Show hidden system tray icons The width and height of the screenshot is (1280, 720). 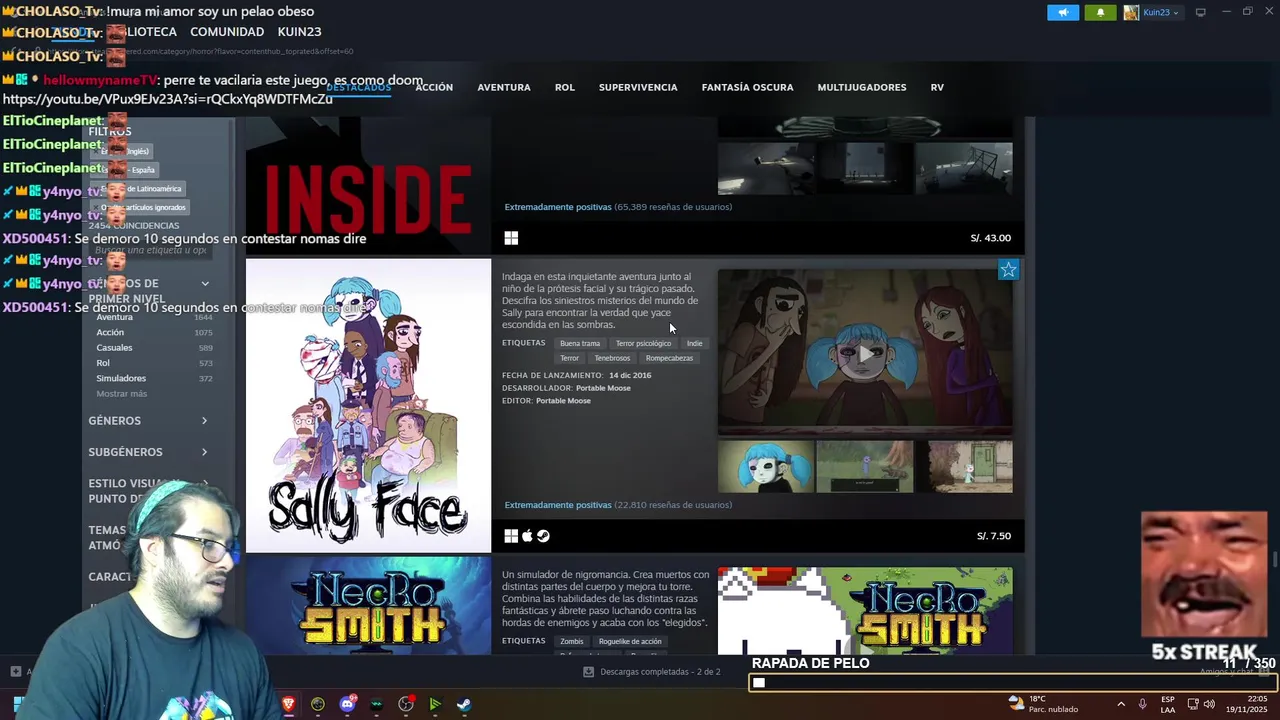click(x=1121, y=704)
